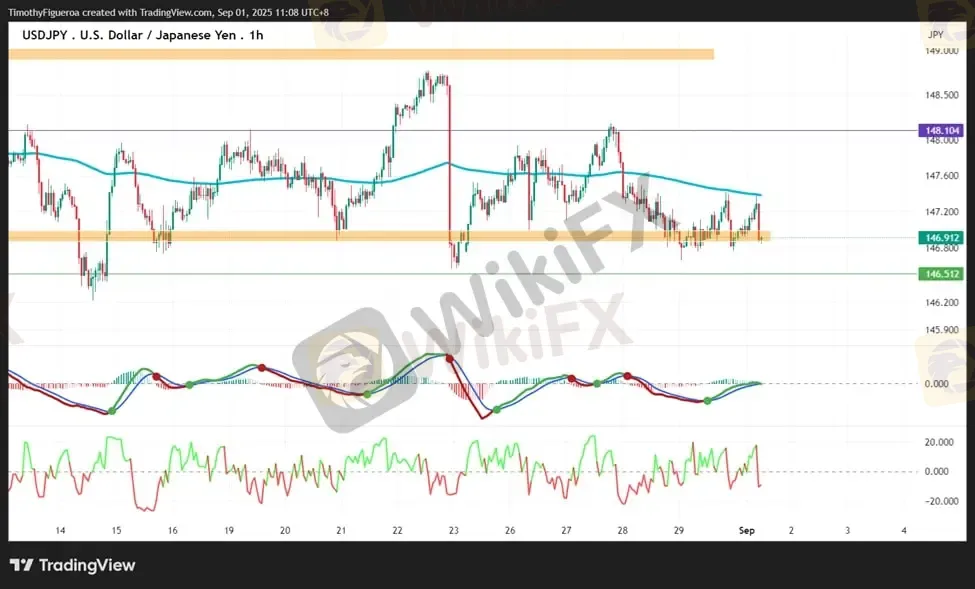Click the green 146.512 price level label
Viewport: 975px width, 589px height.
pyautogui.click(x=941, y=274)
